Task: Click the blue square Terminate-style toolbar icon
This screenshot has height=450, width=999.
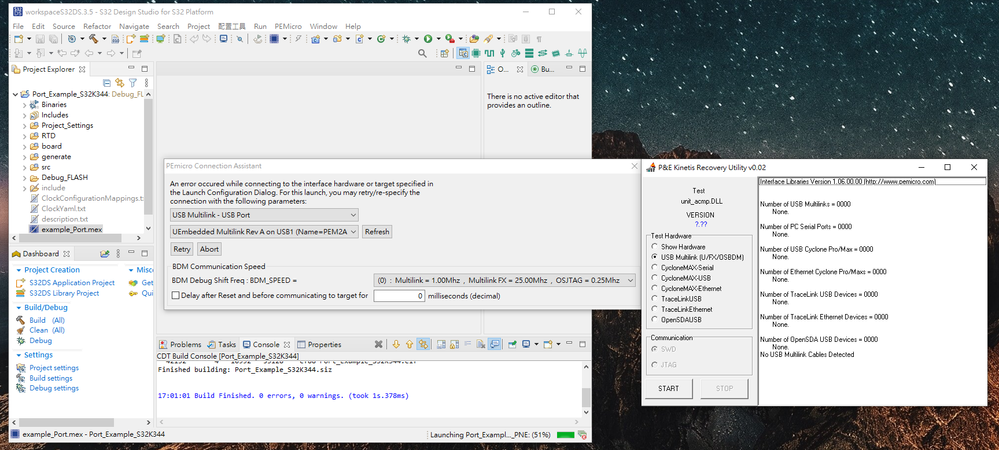Action: point(274,39)
